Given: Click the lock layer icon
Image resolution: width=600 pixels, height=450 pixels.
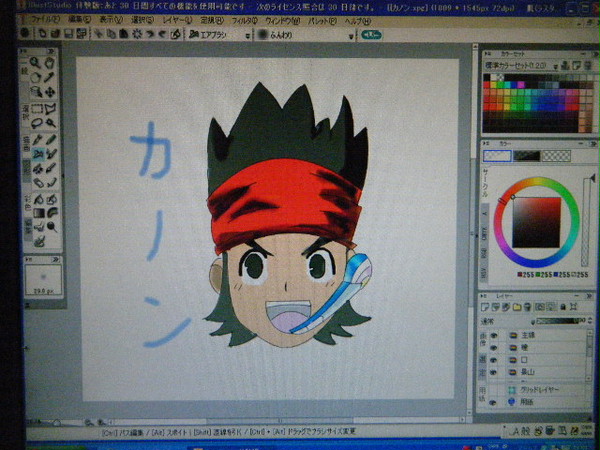Looking at the screenshot, I should click(x=562, y=307).
